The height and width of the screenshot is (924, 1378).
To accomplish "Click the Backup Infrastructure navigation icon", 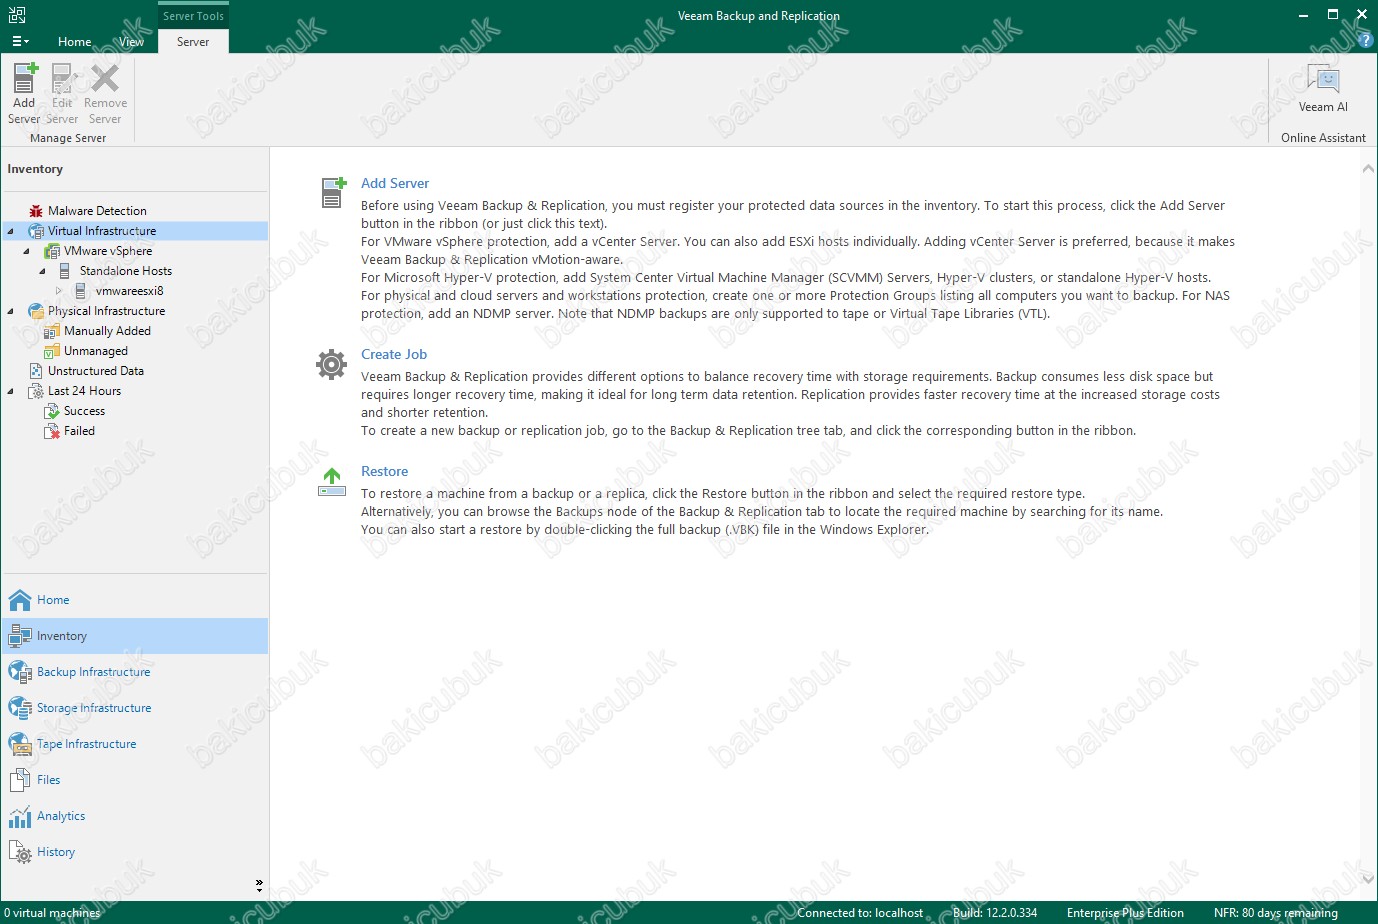I will (20, 672).
